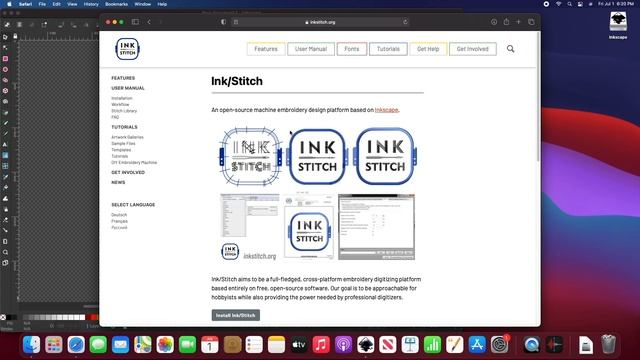640x360 pixels.
Task: Select the Zoom magnifier tool in Inkscape
Action: (5, 252)
